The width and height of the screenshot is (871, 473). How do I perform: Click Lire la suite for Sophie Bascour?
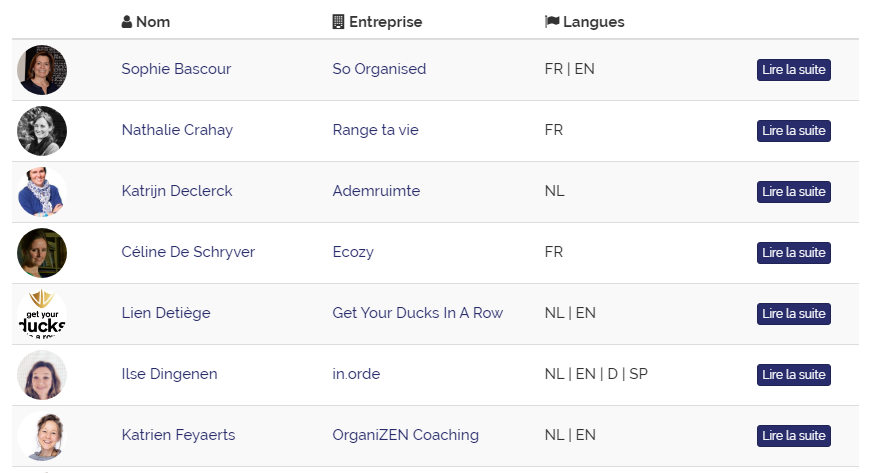(793, 70)
